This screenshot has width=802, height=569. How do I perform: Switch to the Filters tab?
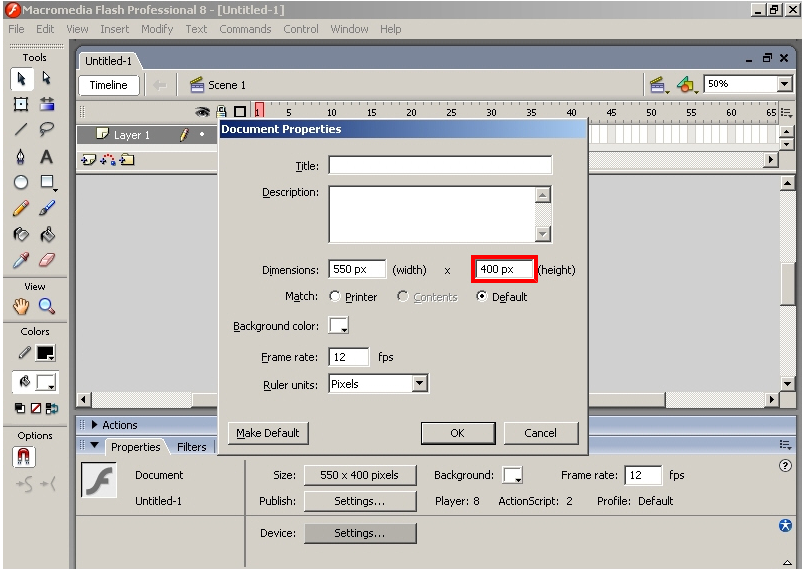[x=191, y=447]
